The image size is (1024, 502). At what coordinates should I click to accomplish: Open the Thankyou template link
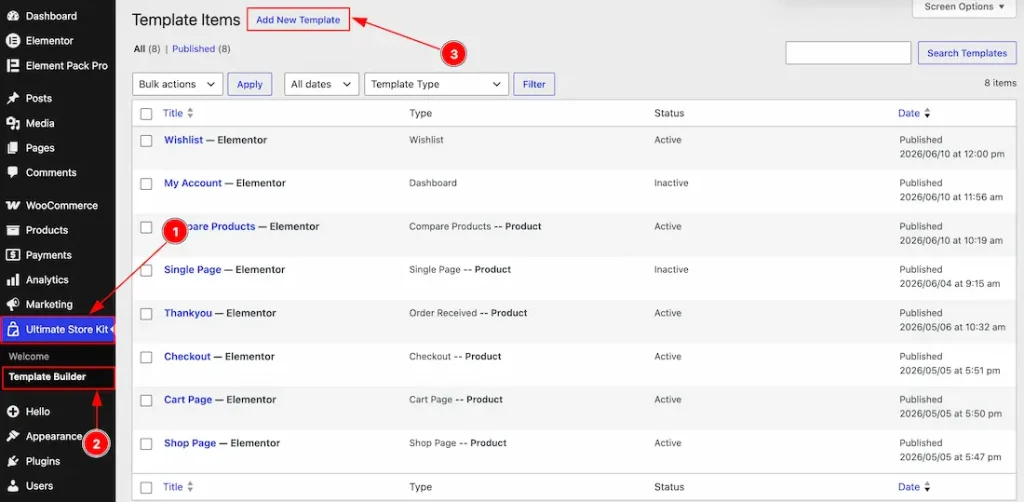[x=188, y=313]
